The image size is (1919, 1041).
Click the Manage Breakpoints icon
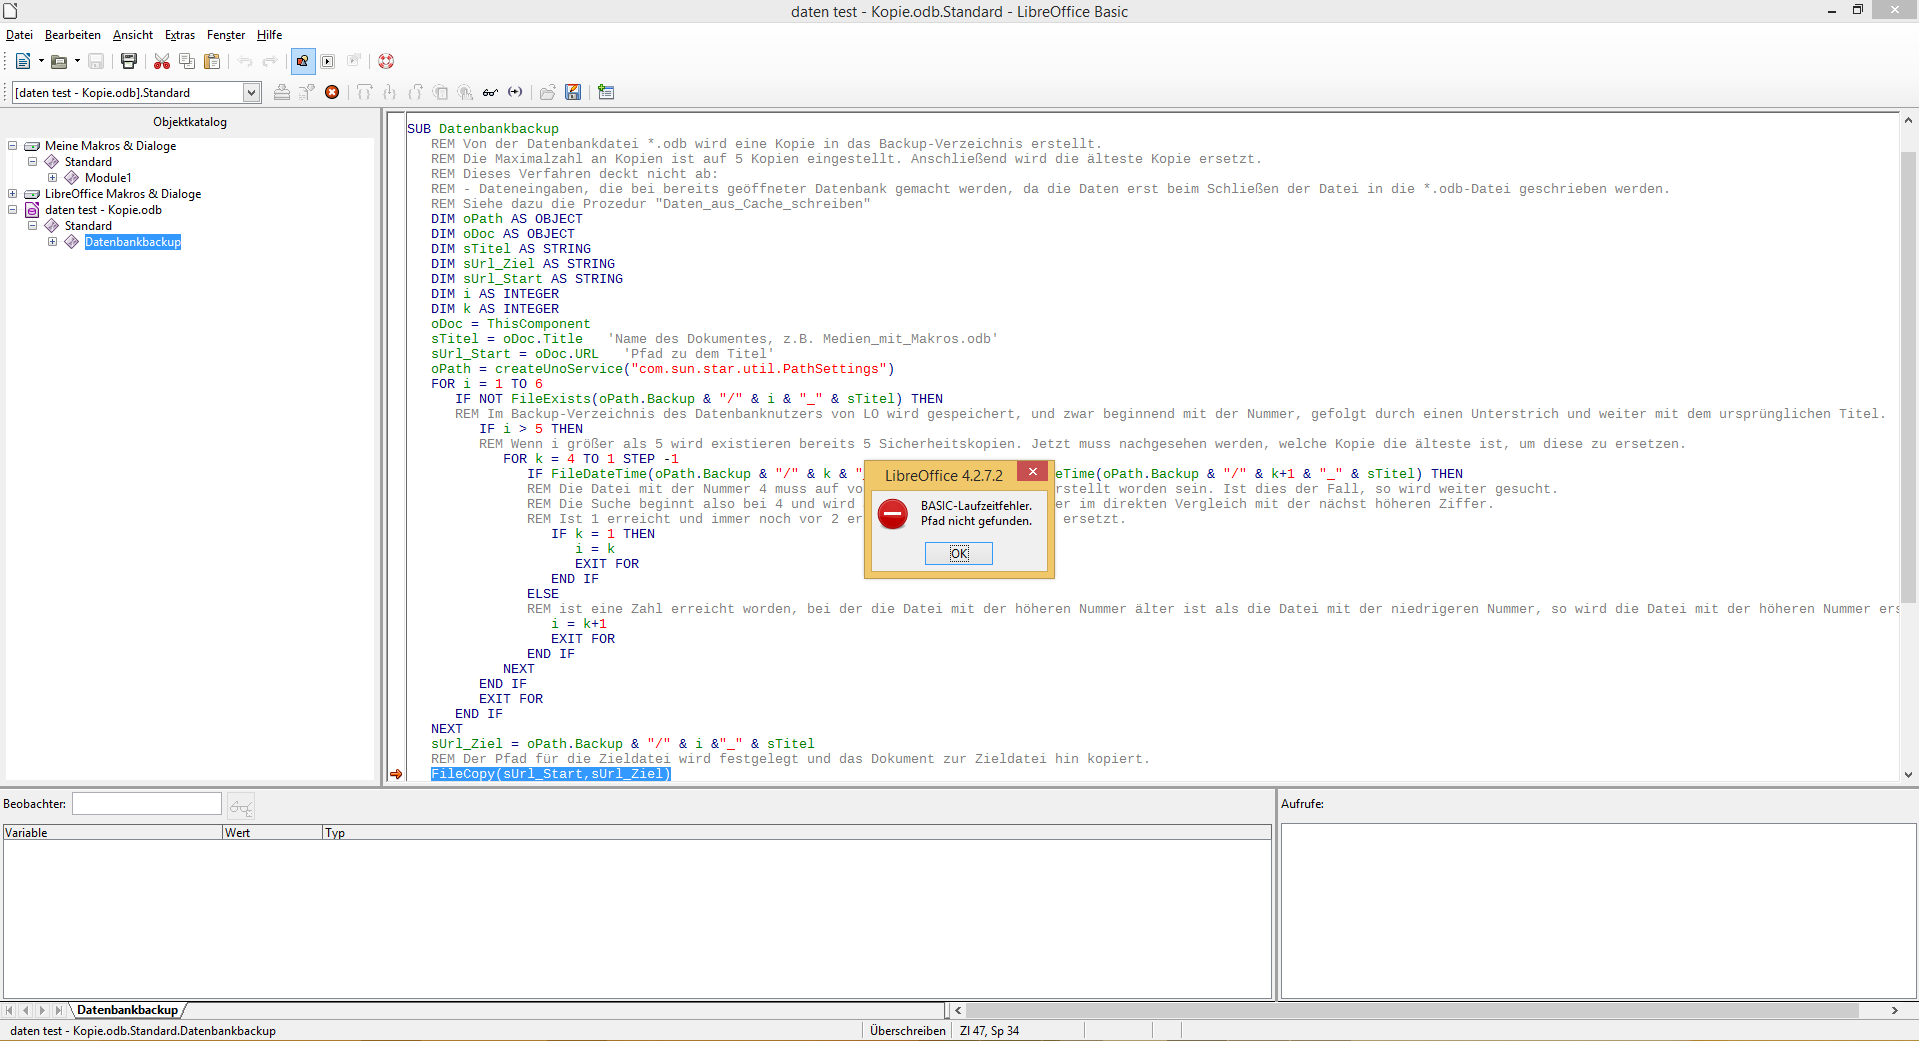[x=465, y=92]
